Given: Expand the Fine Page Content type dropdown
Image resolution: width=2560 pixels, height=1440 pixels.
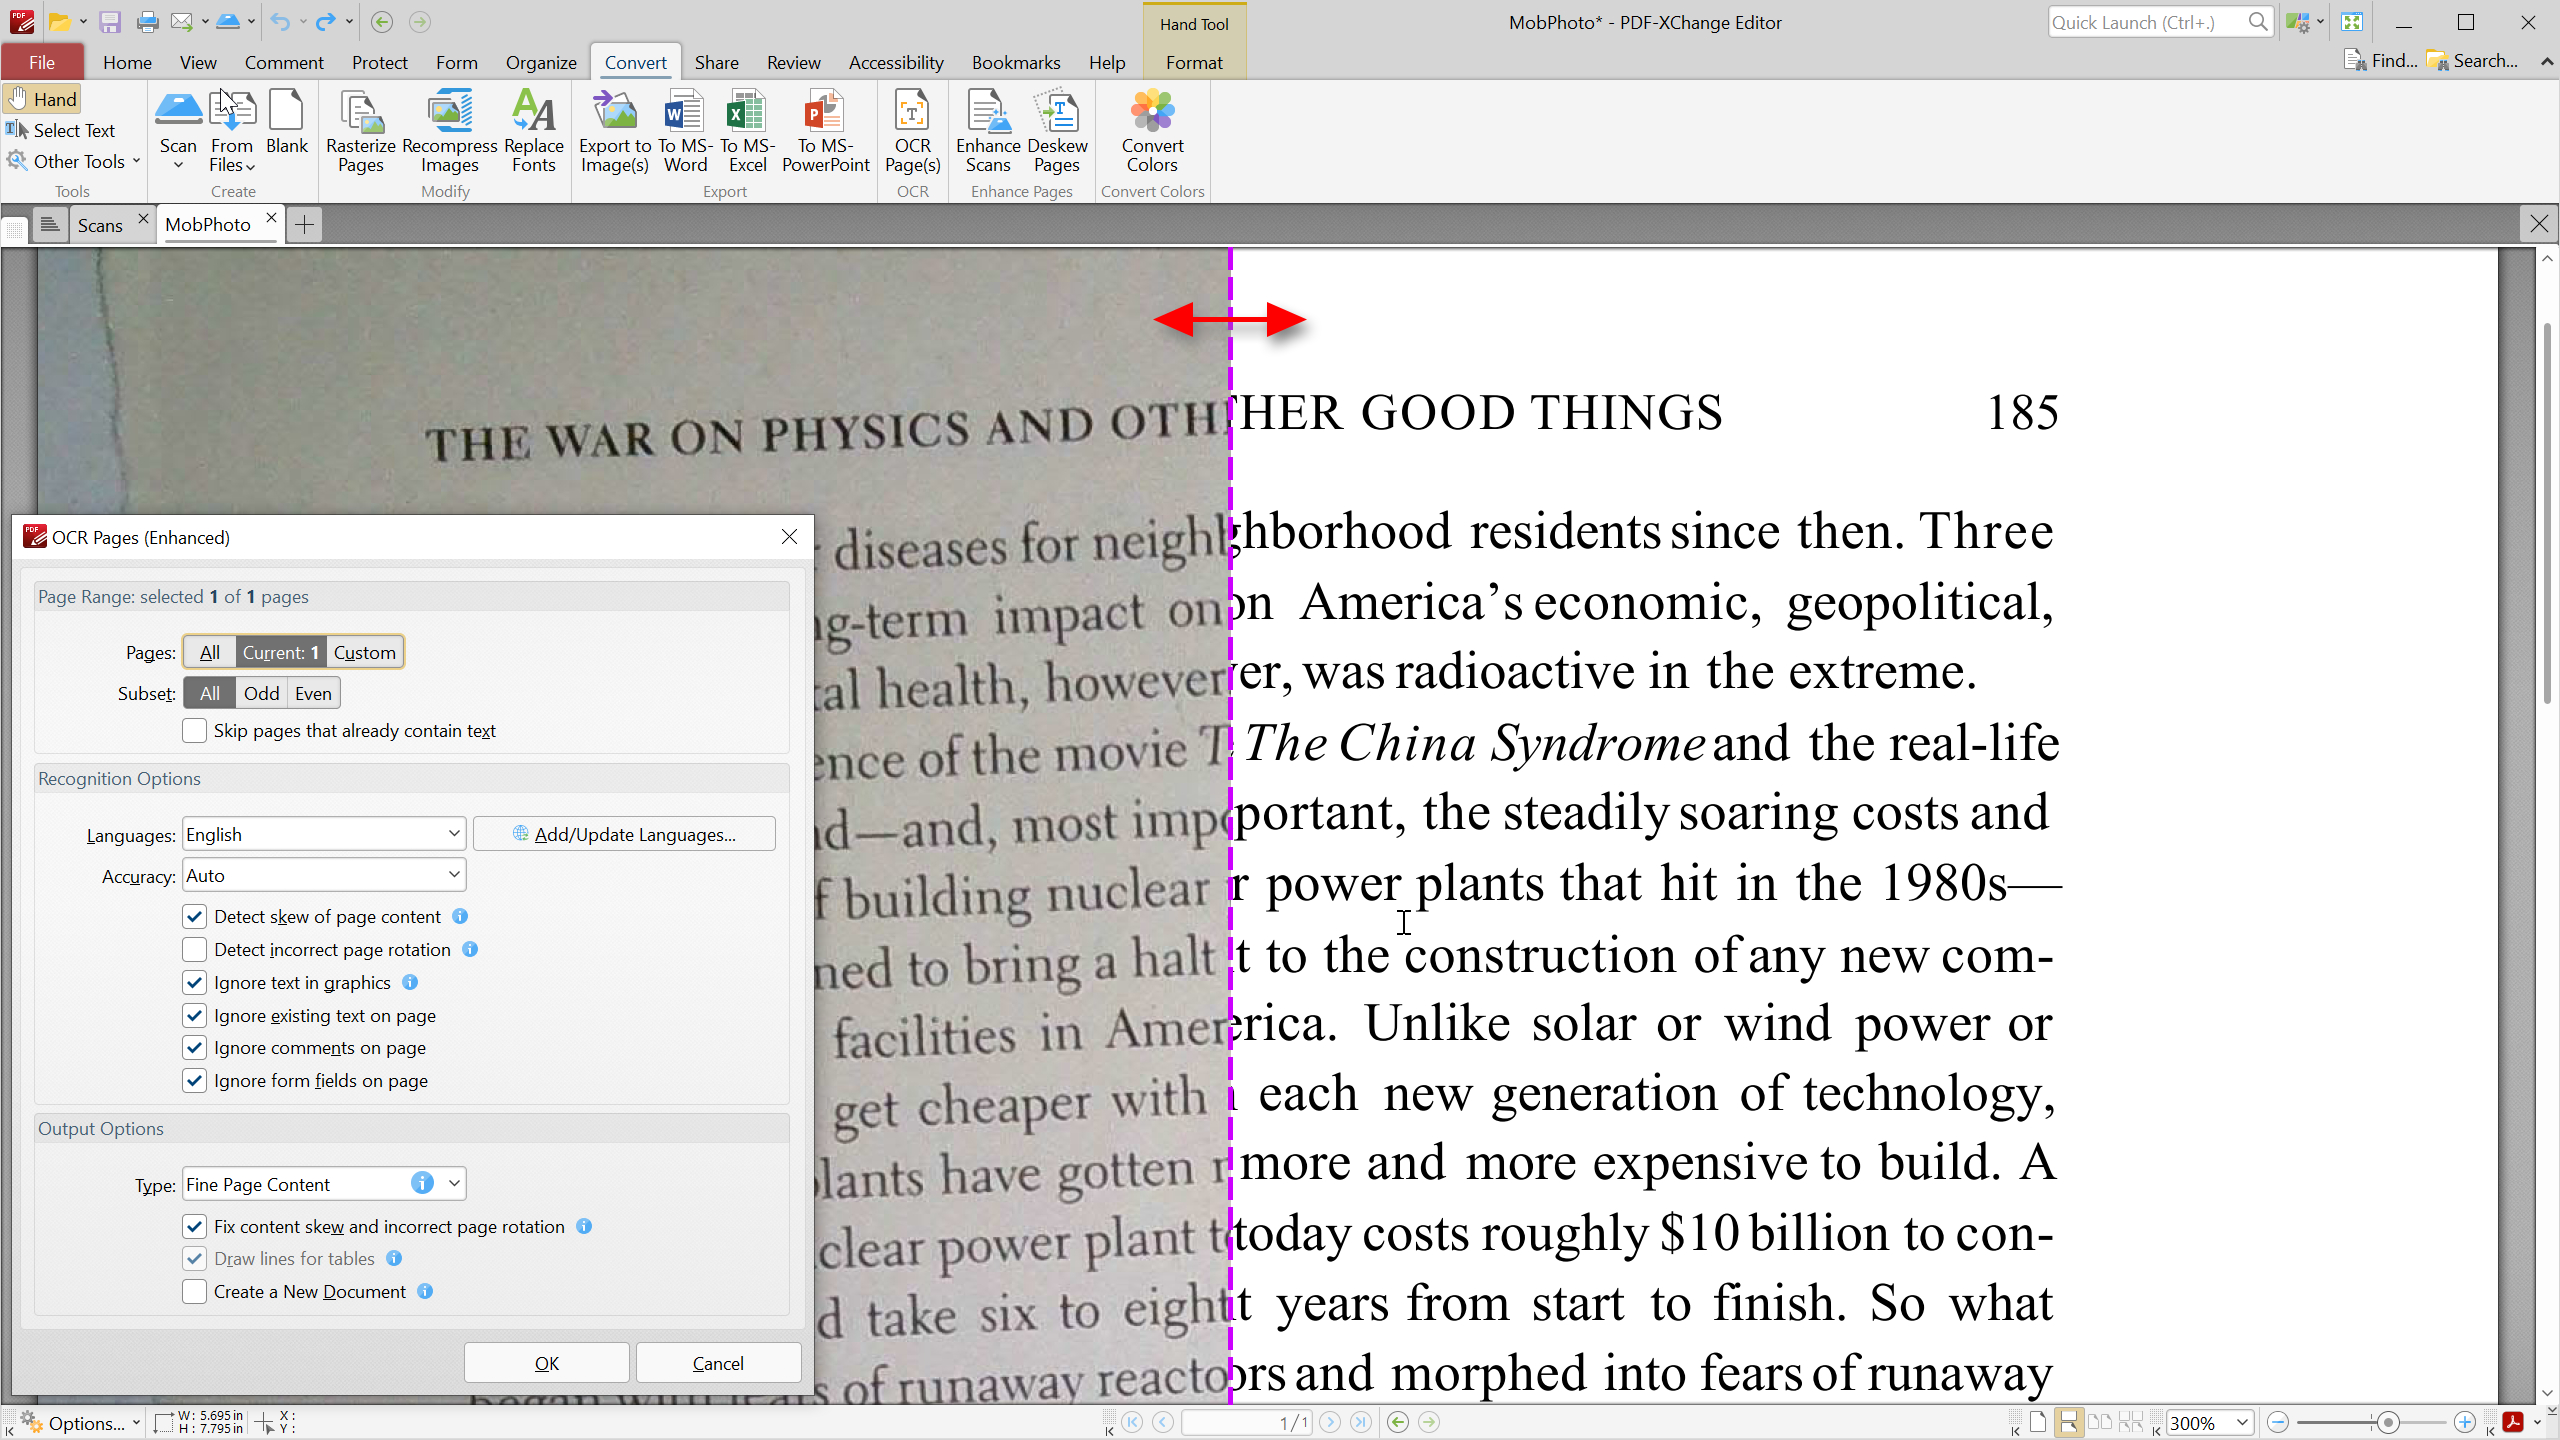Looking at the screenshot, I should [452, 1183].
